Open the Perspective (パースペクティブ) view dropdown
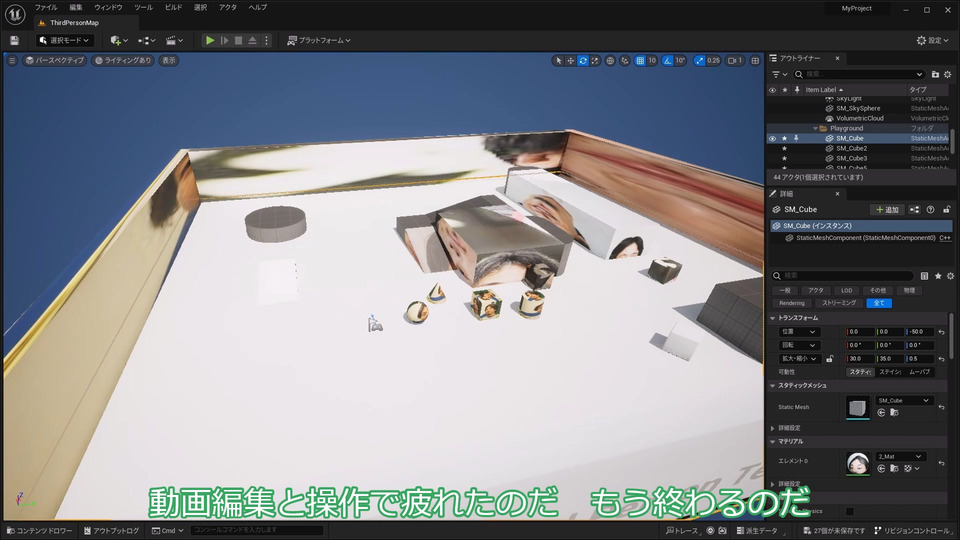This screenshot has width=960, height=540. (x=54, y=60)
